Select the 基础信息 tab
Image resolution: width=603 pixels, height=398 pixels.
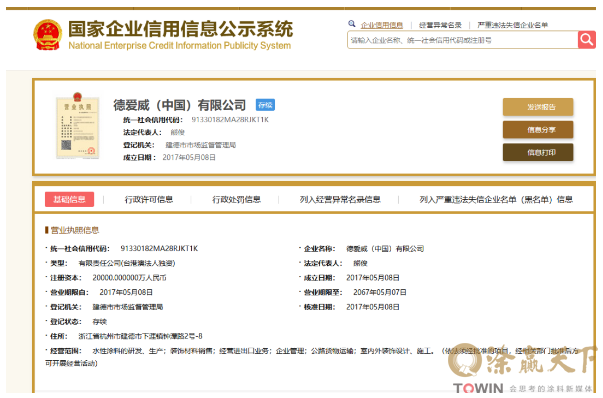70,199
